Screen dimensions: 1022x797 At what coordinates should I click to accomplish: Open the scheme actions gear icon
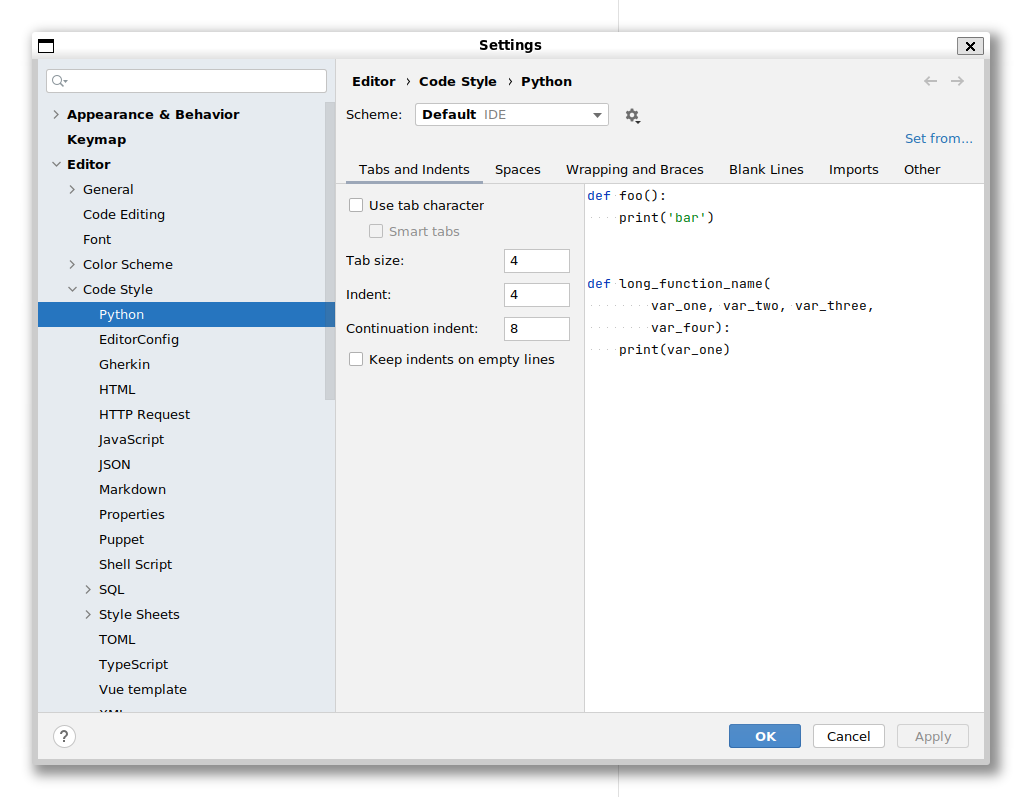632,116
